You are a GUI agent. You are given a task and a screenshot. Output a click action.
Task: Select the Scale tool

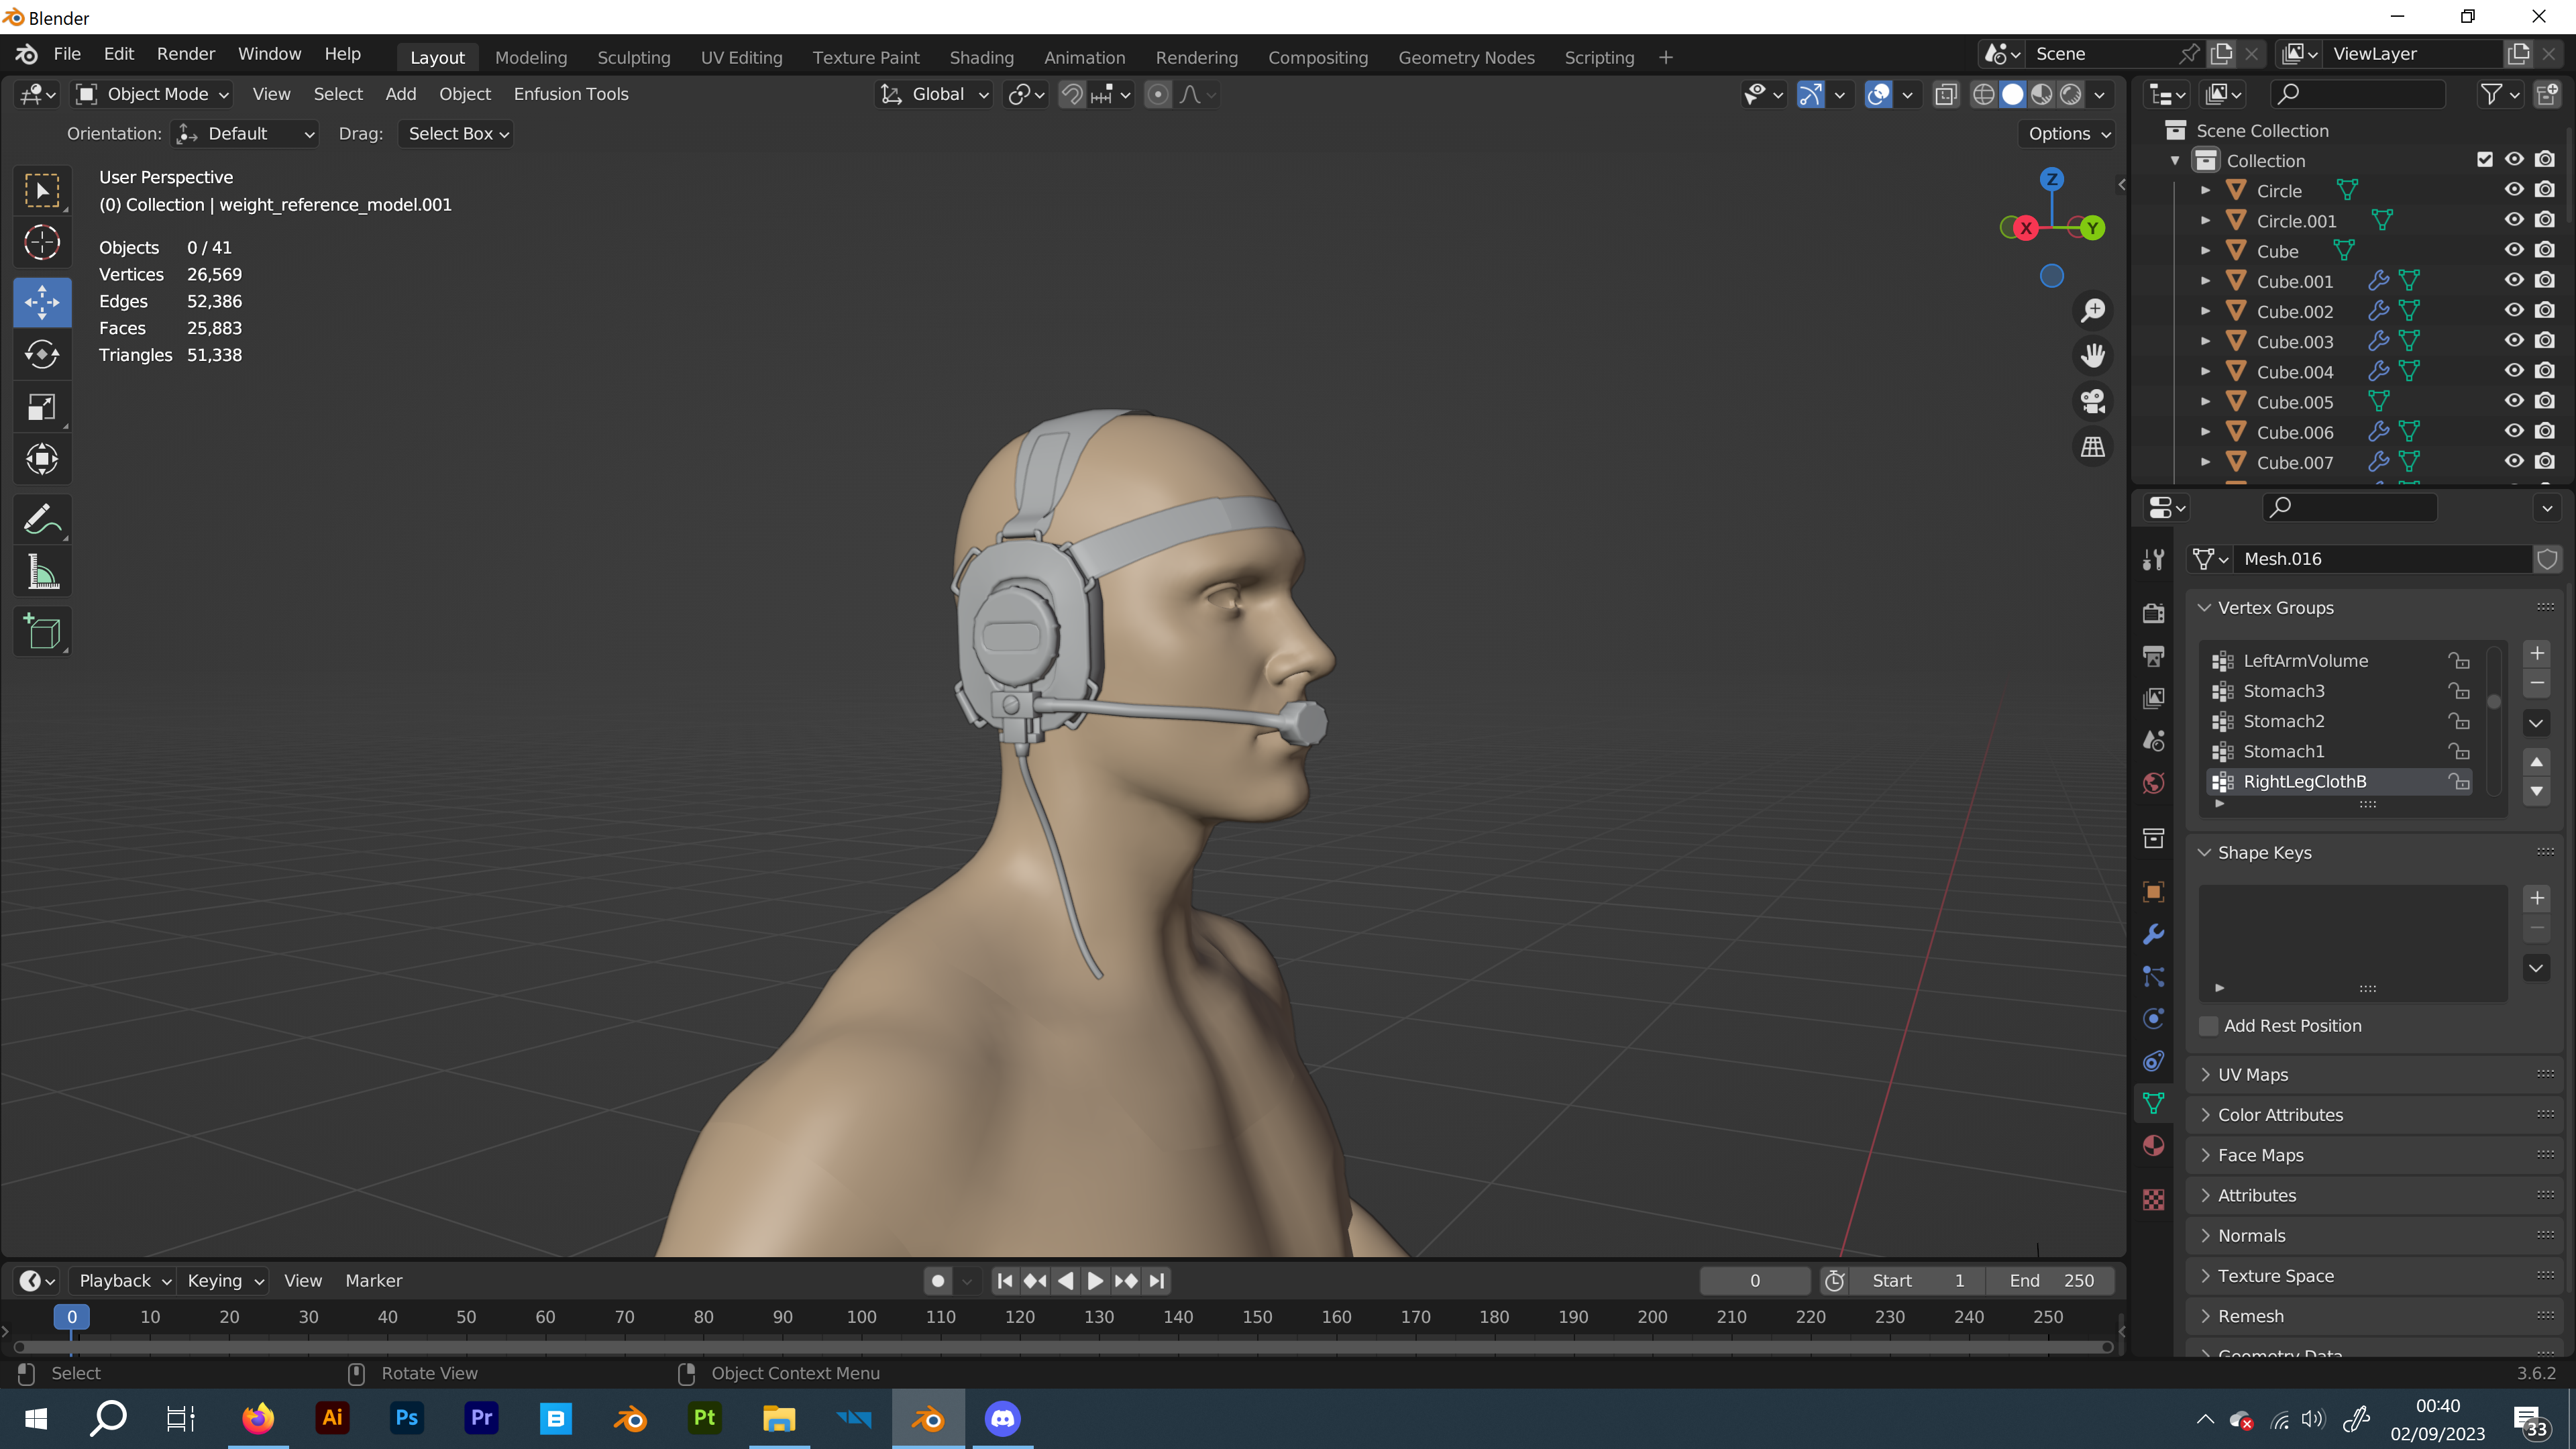click(42, 407)
